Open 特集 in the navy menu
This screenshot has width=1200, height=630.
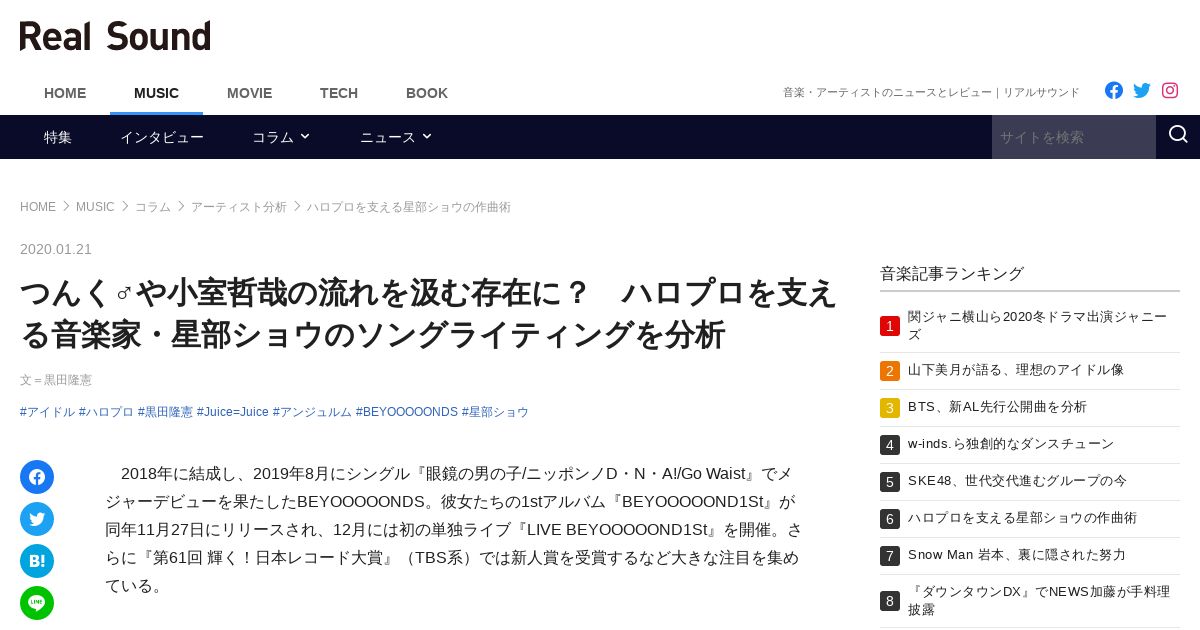tap(58, 137)
